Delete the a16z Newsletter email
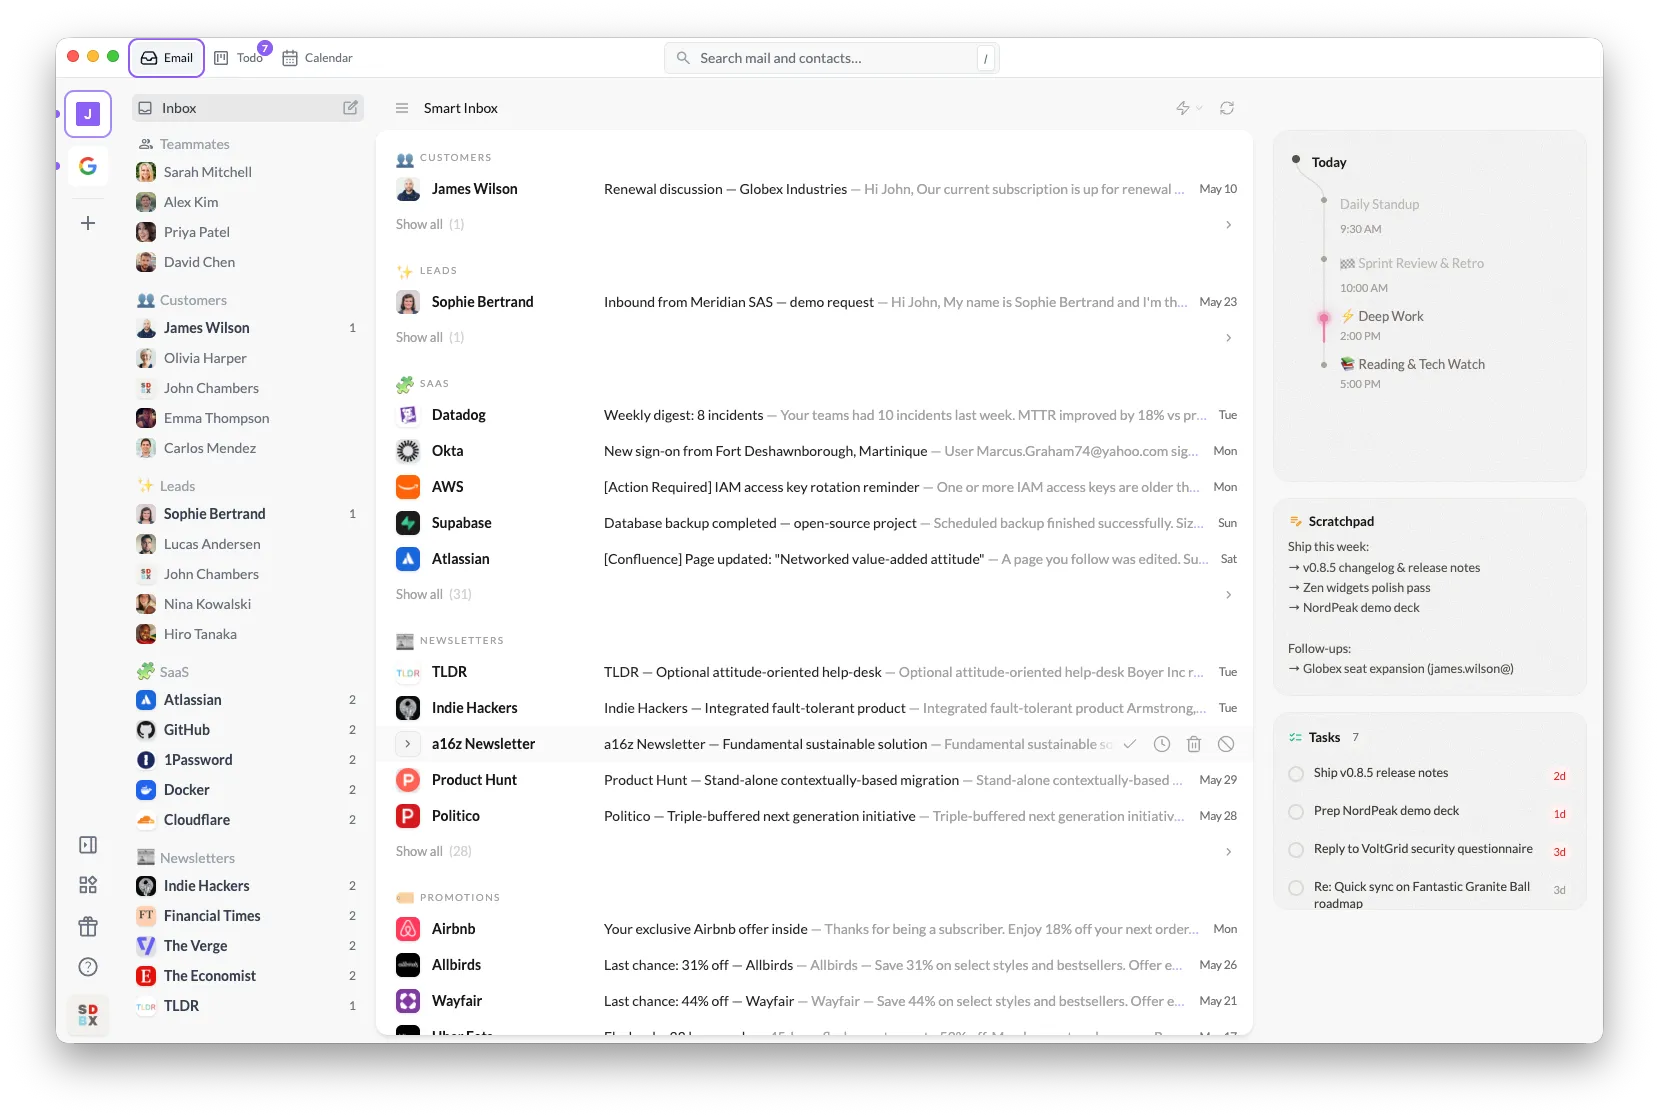This screenshot has height=1117, width=1659. (x=1194, y=744)
